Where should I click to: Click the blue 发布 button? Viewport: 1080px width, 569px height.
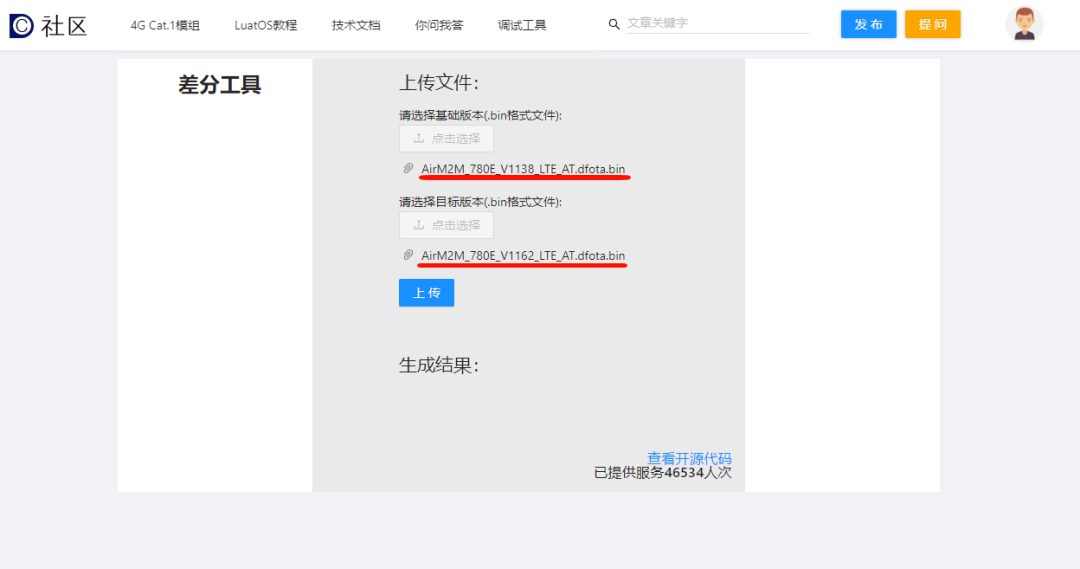(x=869, y=24)
